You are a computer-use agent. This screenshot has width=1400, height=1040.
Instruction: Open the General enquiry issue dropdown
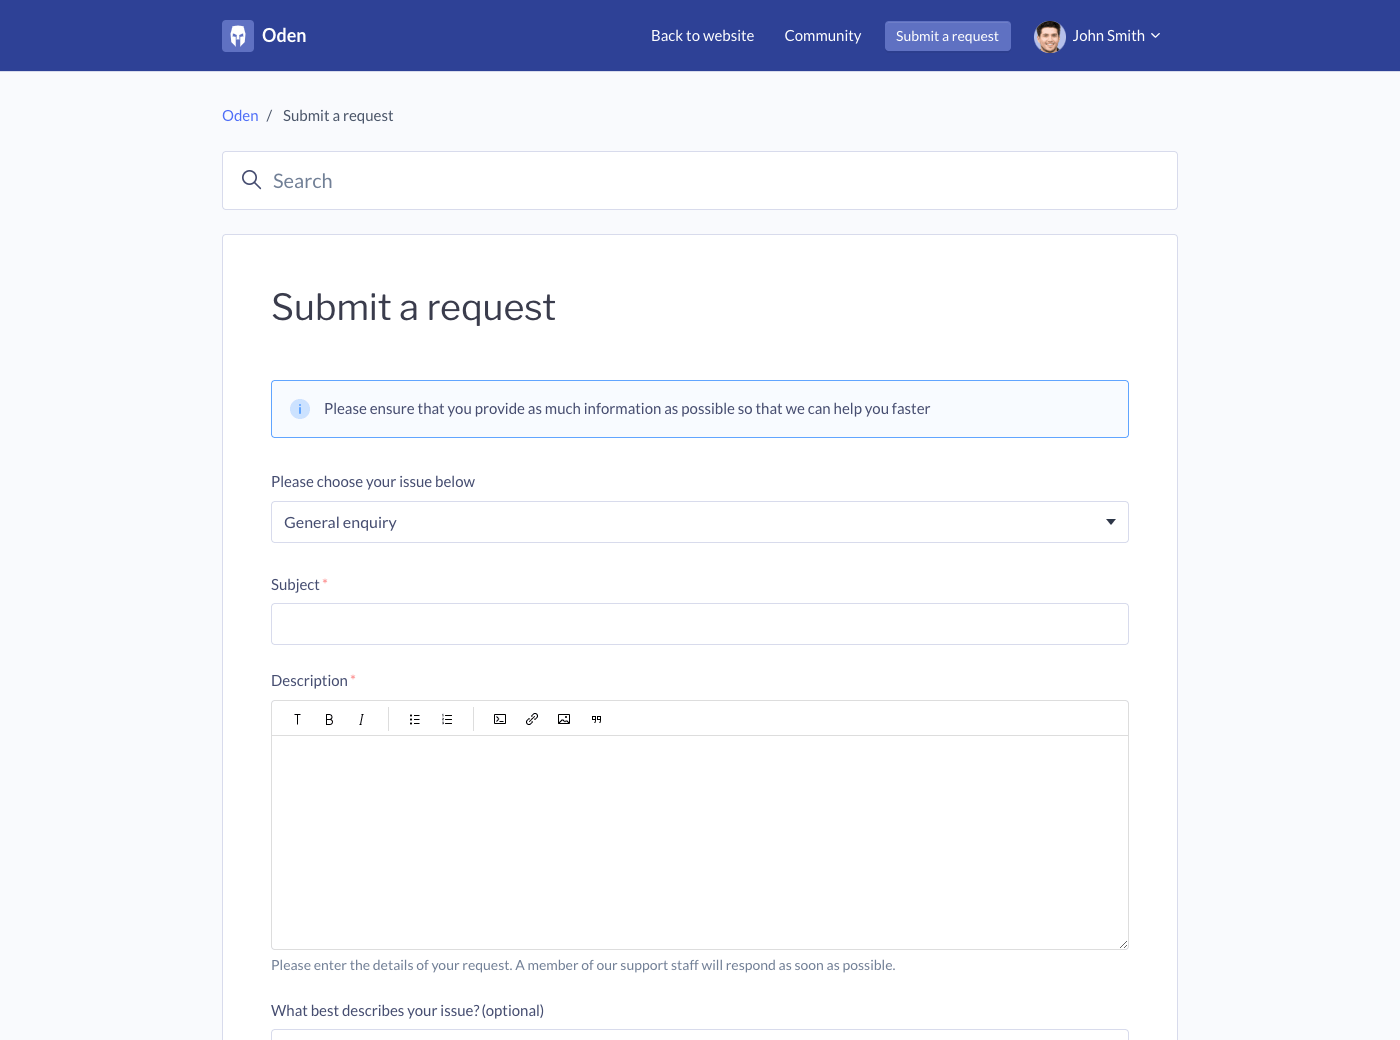coord(699,522)
